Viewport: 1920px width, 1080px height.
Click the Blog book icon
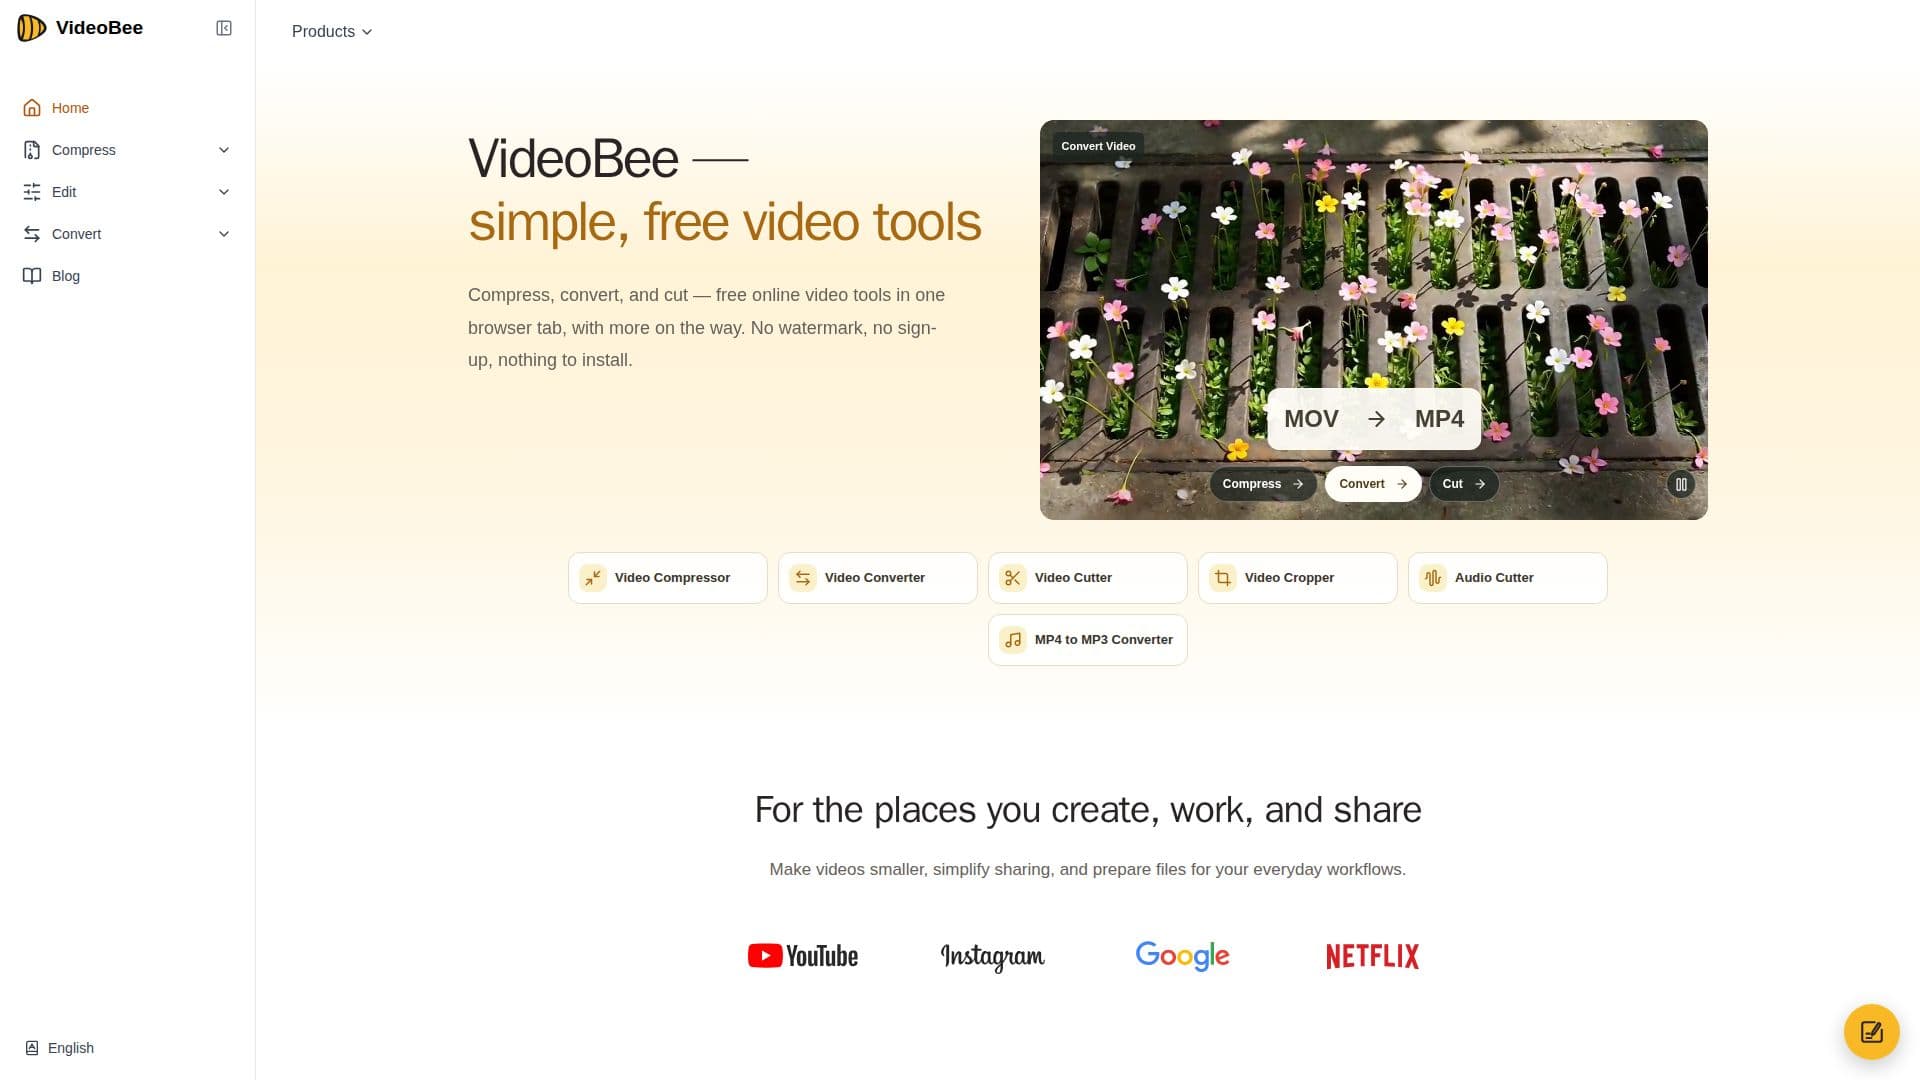click(x=32, y=276)
